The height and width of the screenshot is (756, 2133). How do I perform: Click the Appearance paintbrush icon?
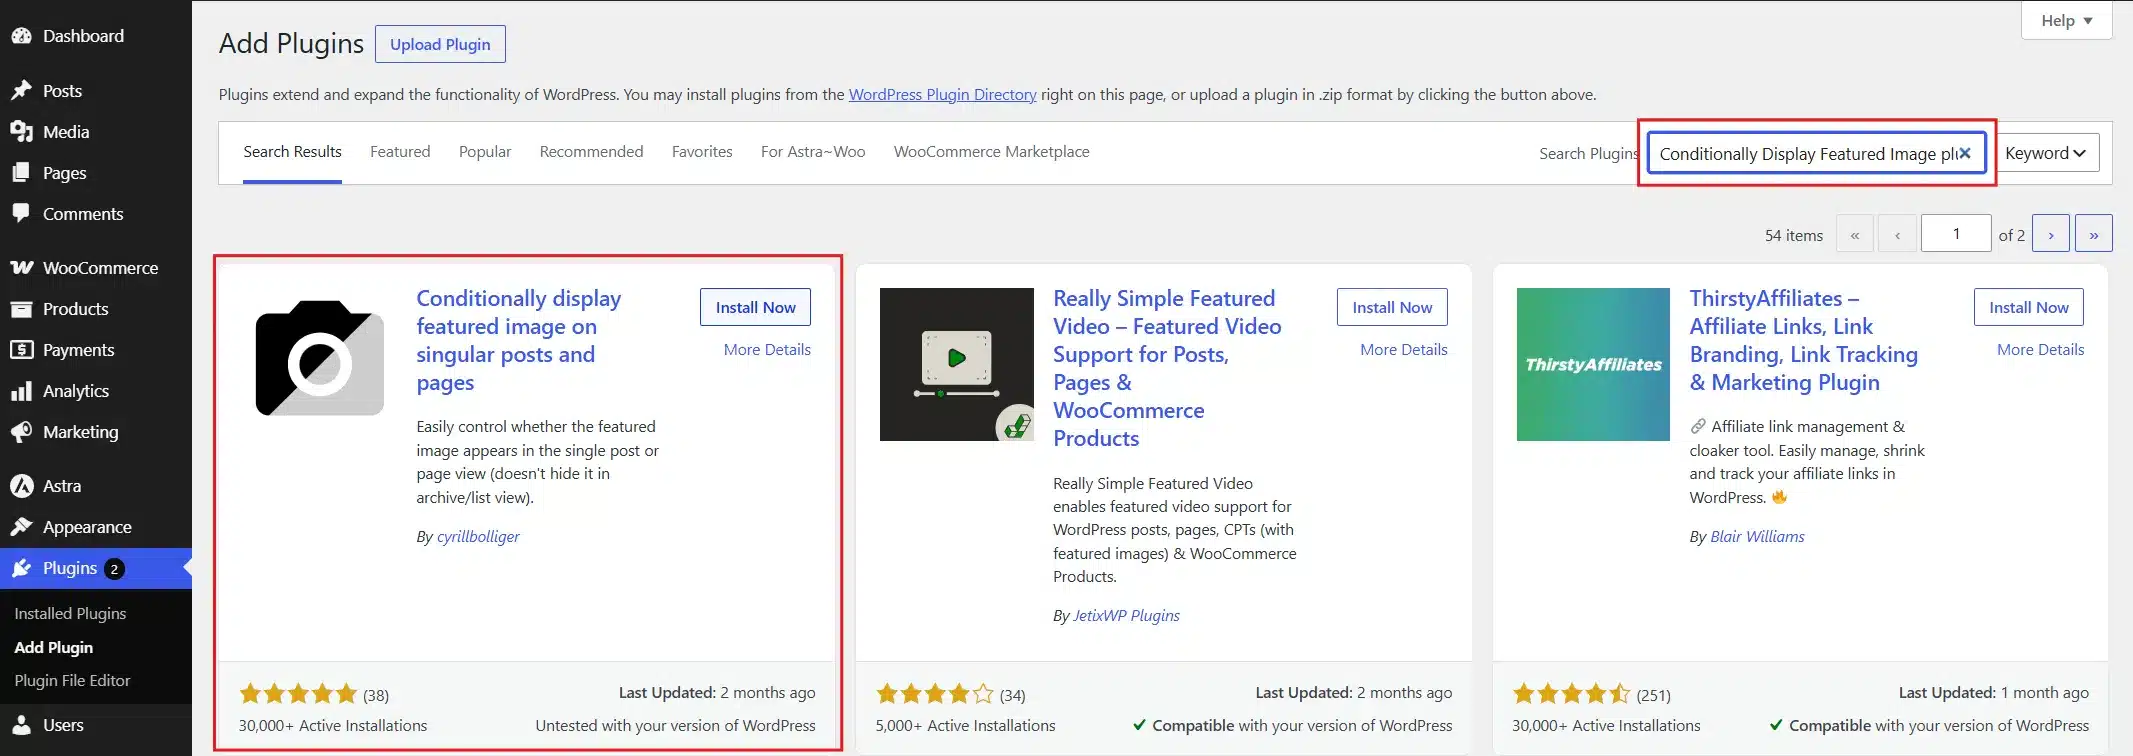21,527
